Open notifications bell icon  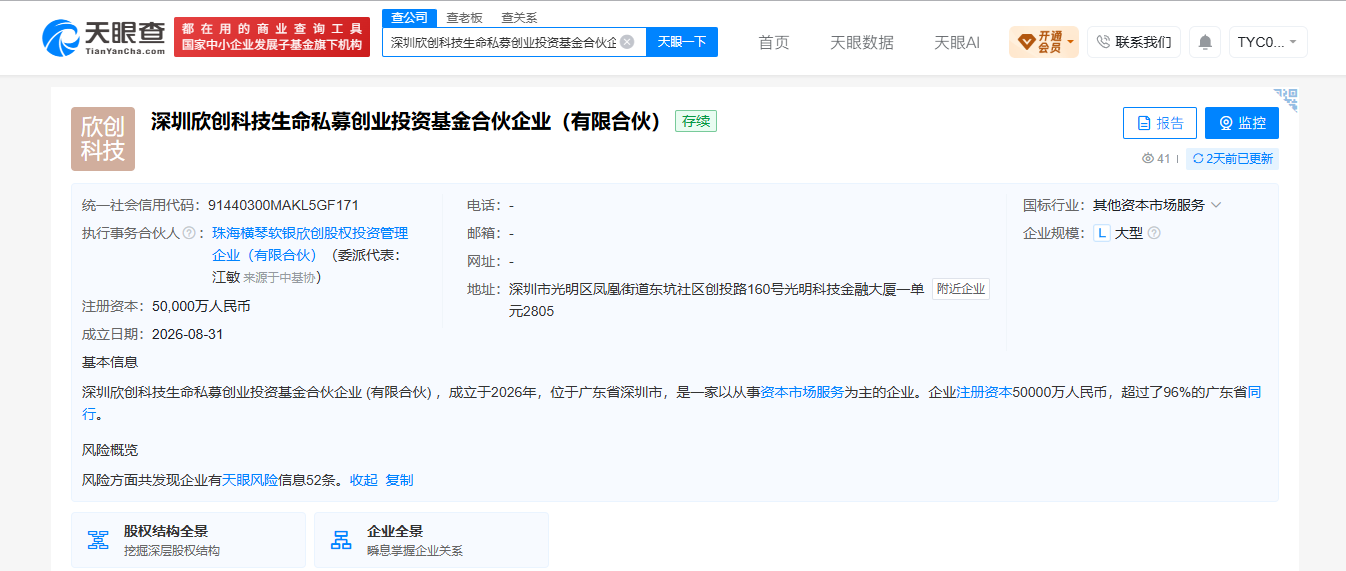click(x=1205, y=42)
